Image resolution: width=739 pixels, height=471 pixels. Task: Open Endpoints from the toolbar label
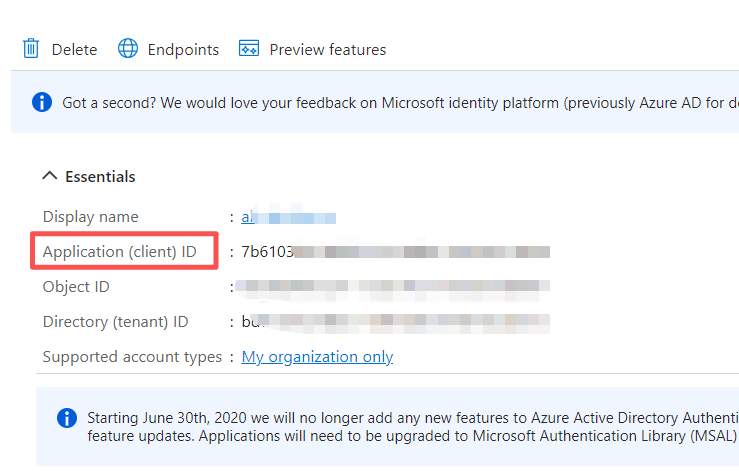pyautogui.click(x=183, y=50)
